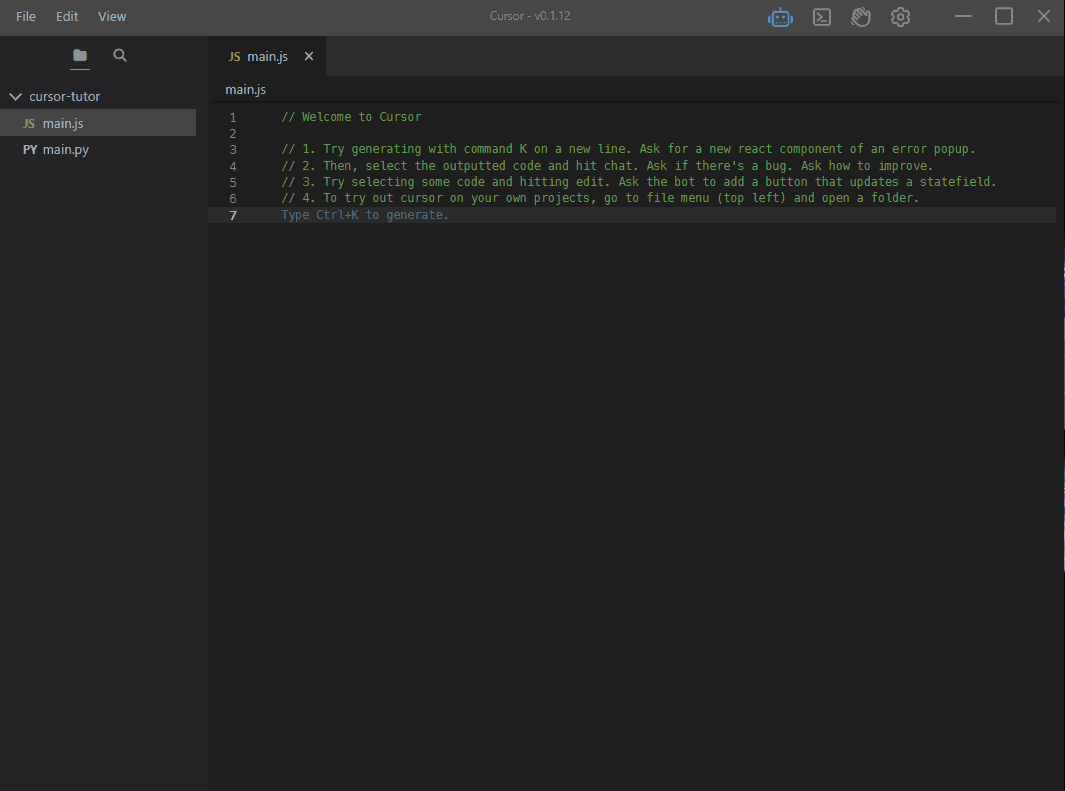Click the comment line starting '// 3. Try selecting'
Viewport: 1065px width, 791px height.
pos(638,182)
